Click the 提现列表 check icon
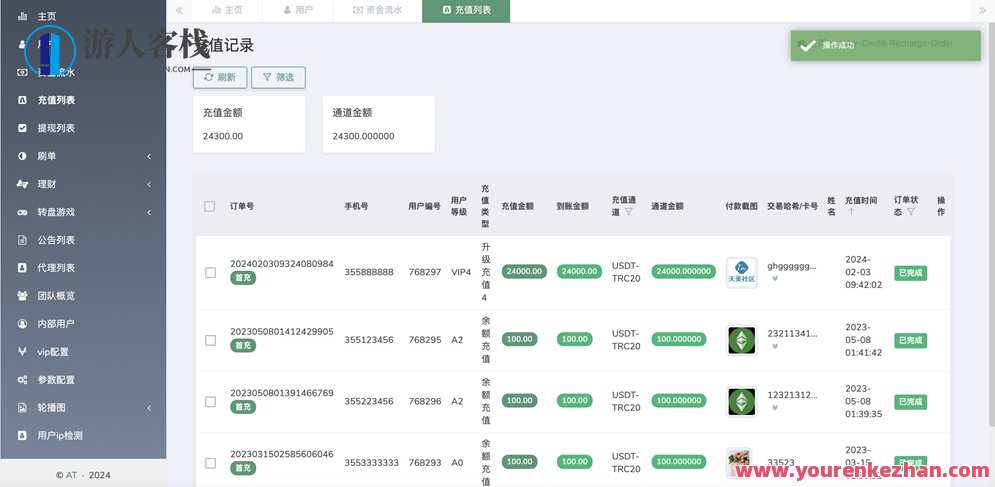Image resolution: width=995 pixels, height=487 pixels. click(22, 128)
